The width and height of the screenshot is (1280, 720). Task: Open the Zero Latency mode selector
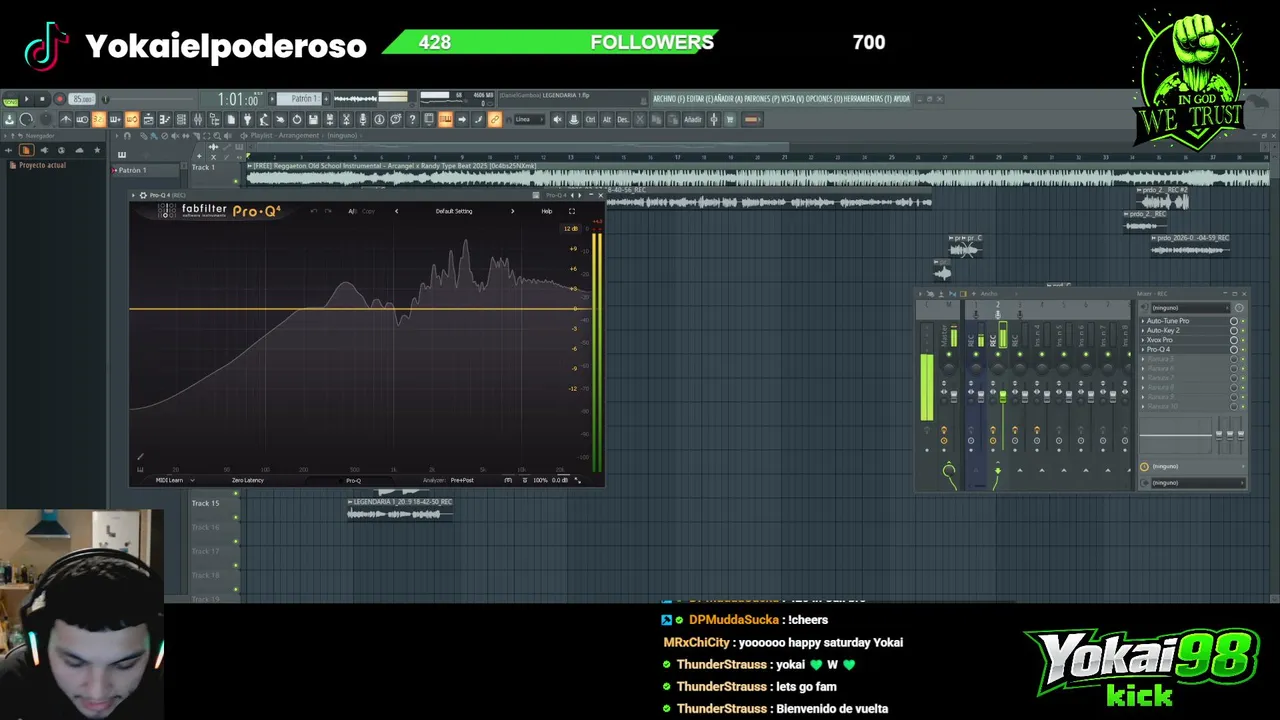[x=247, y=480]
